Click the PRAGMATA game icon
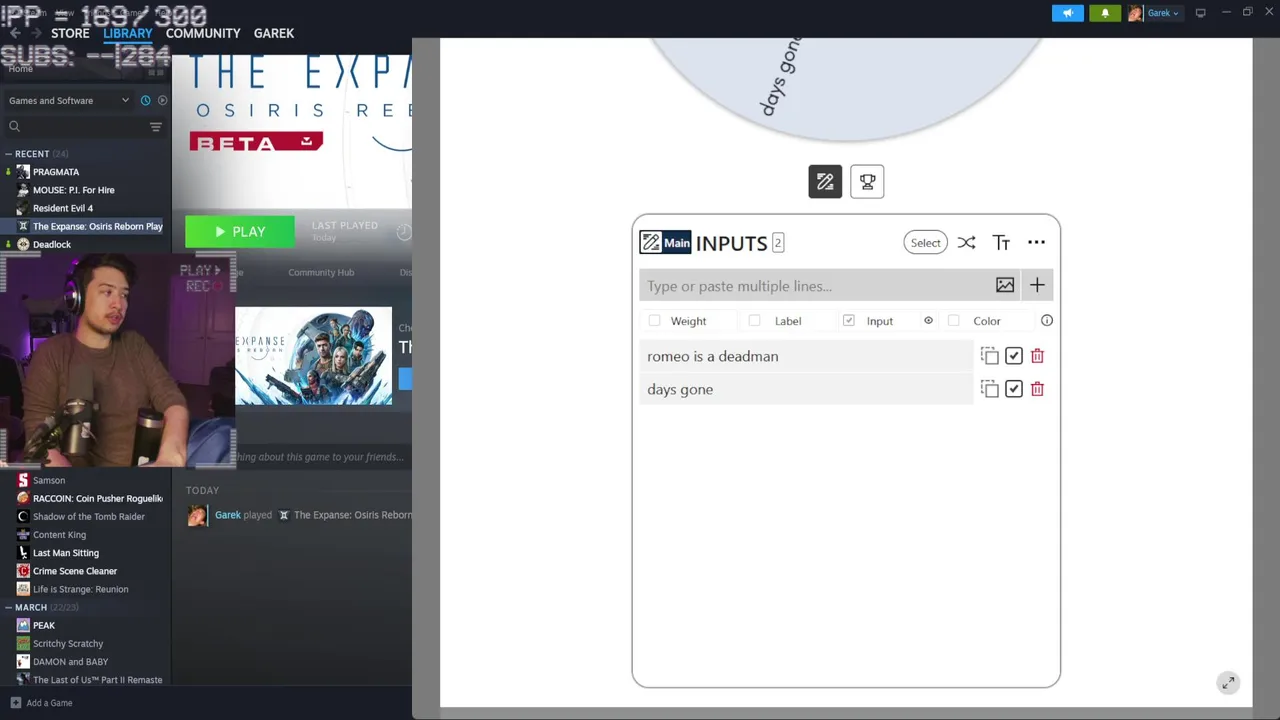 coord(23,172)
